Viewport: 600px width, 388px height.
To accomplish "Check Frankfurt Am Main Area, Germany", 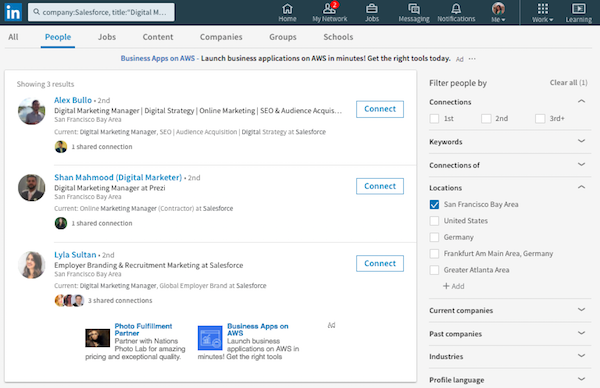I will (434, 254).
